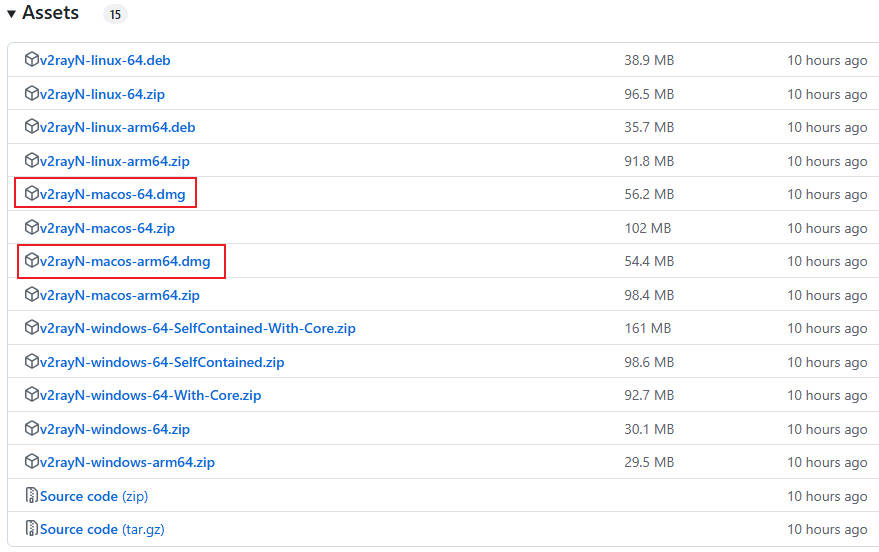Click the 161 MB file size
Screen dimensions: 879x552
[647, 328]
